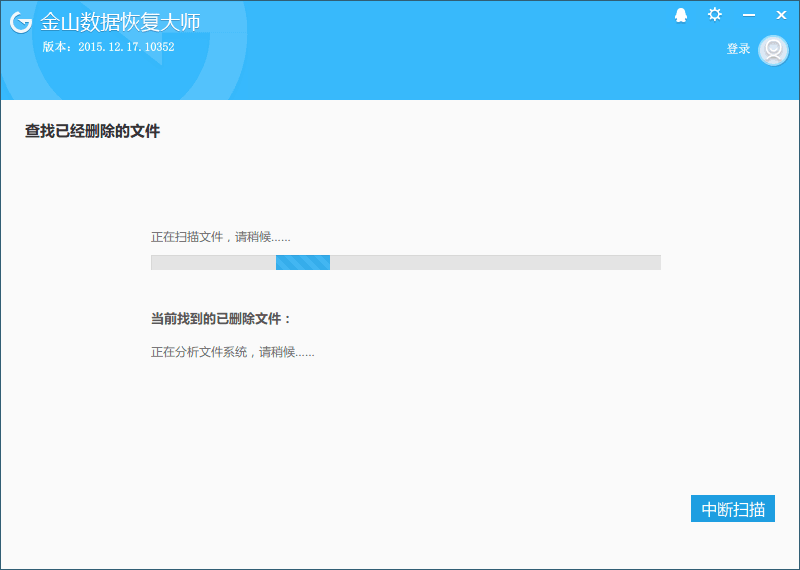Close the data recovery window
This screenshot has height=570, width=800.
(781, 15)
